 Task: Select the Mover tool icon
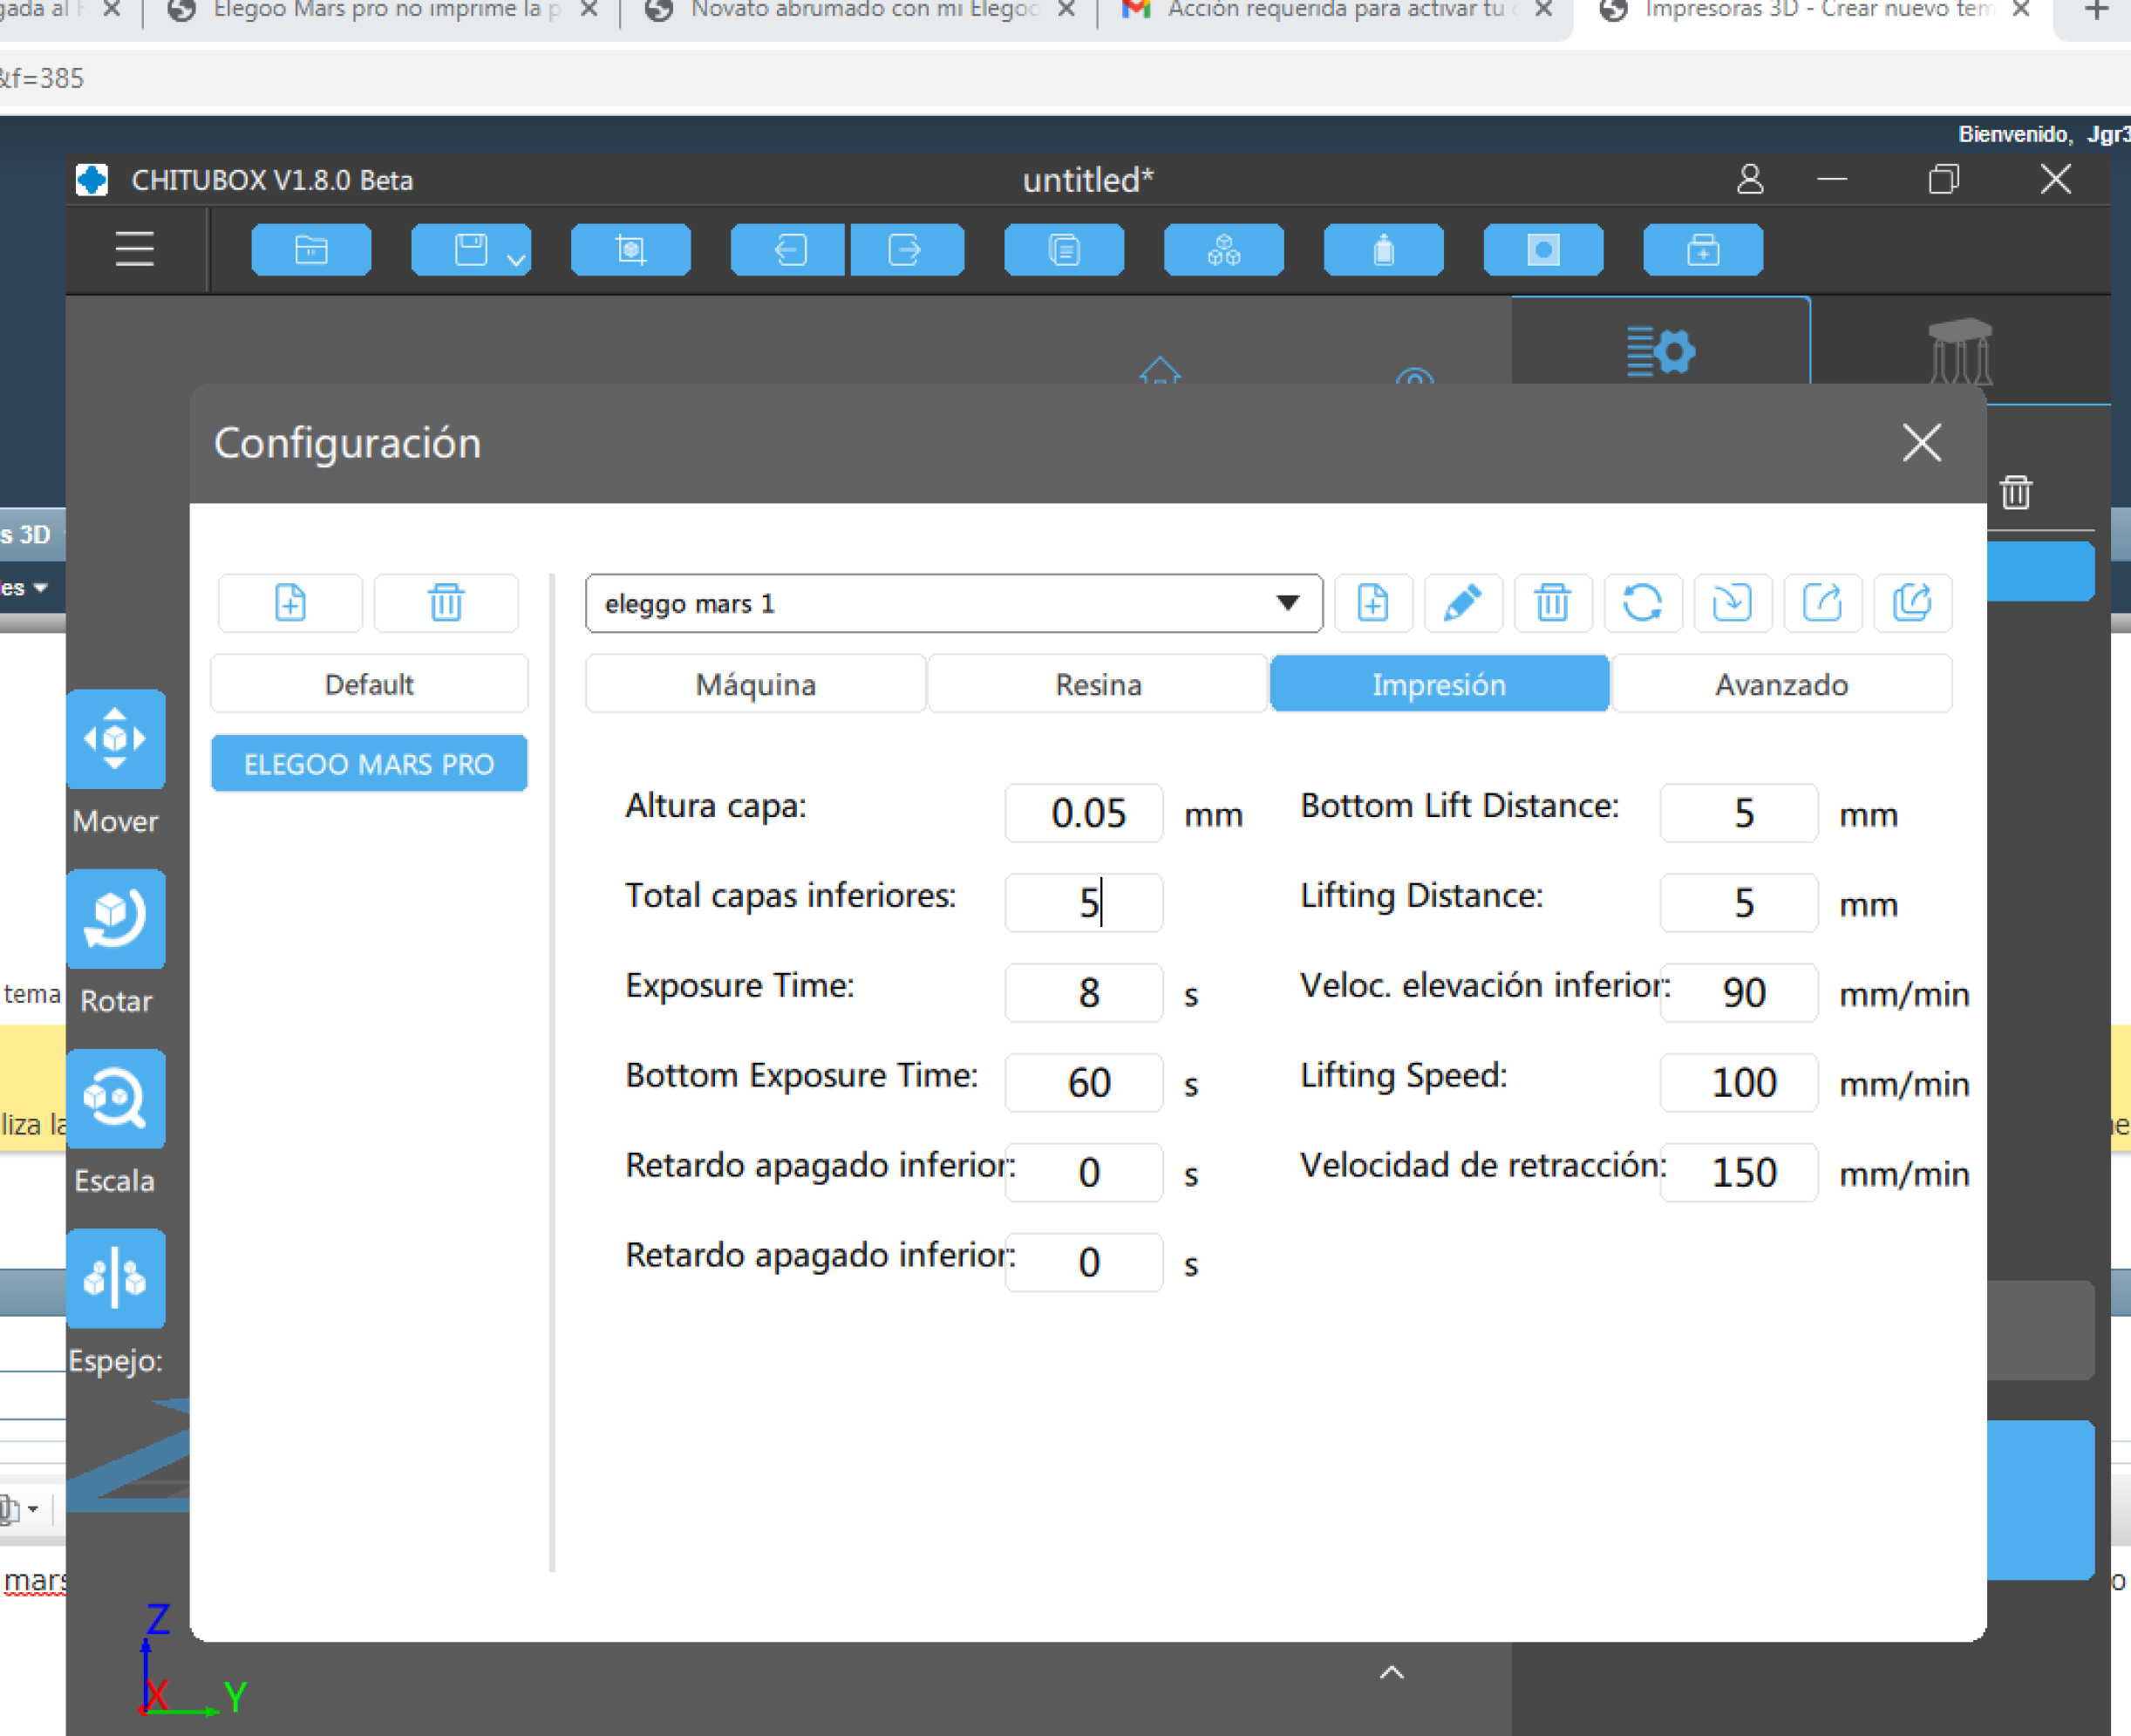[x=116, y=739]
